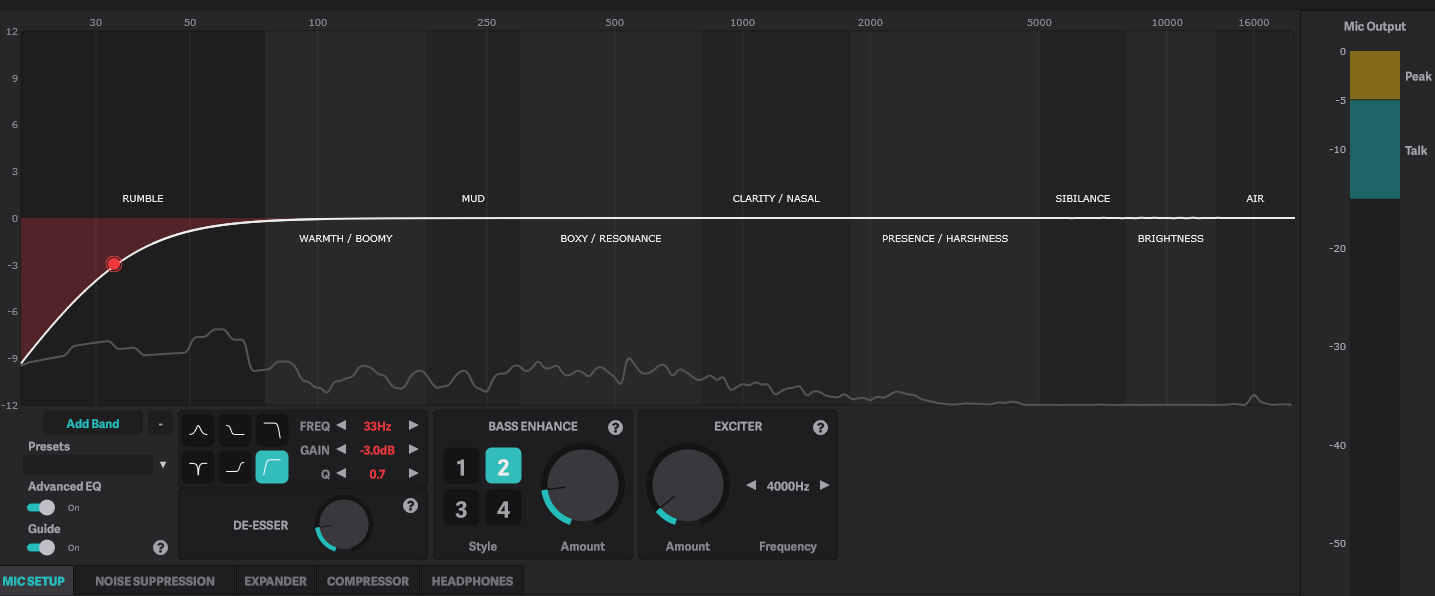Click the De-Esser amount knob
This screenshot has width=1435, height=596.
tap(343, 524)
